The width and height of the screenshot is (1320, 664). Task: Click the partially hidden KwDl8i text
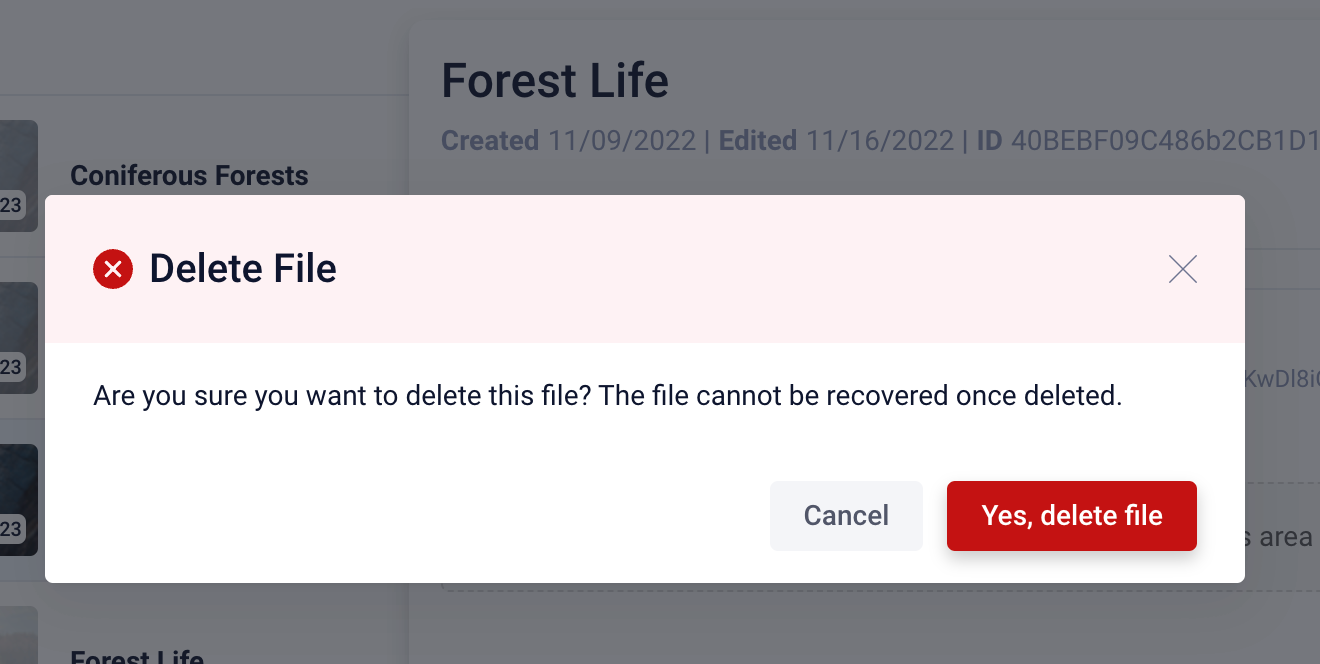click(1283, 379)
